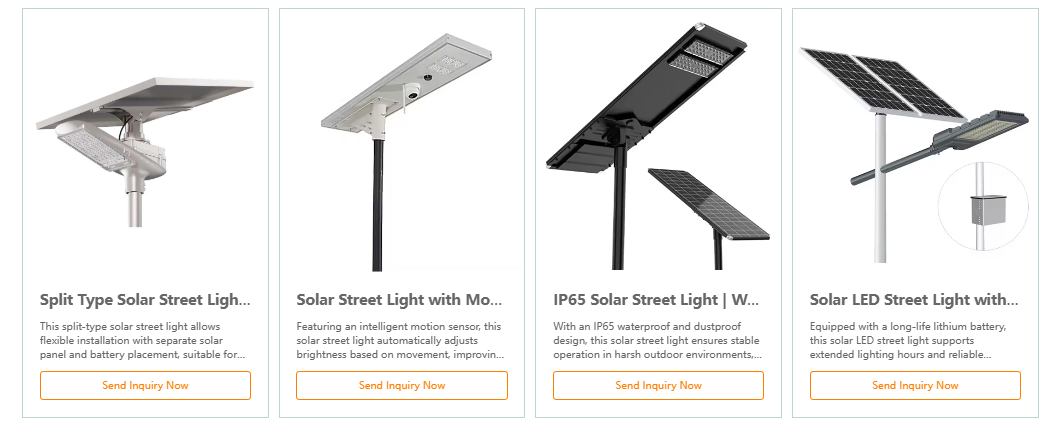Click the IP65 Solar Street Light title
This screenshot has height=430, width=1061.
(x=656, y=299)
